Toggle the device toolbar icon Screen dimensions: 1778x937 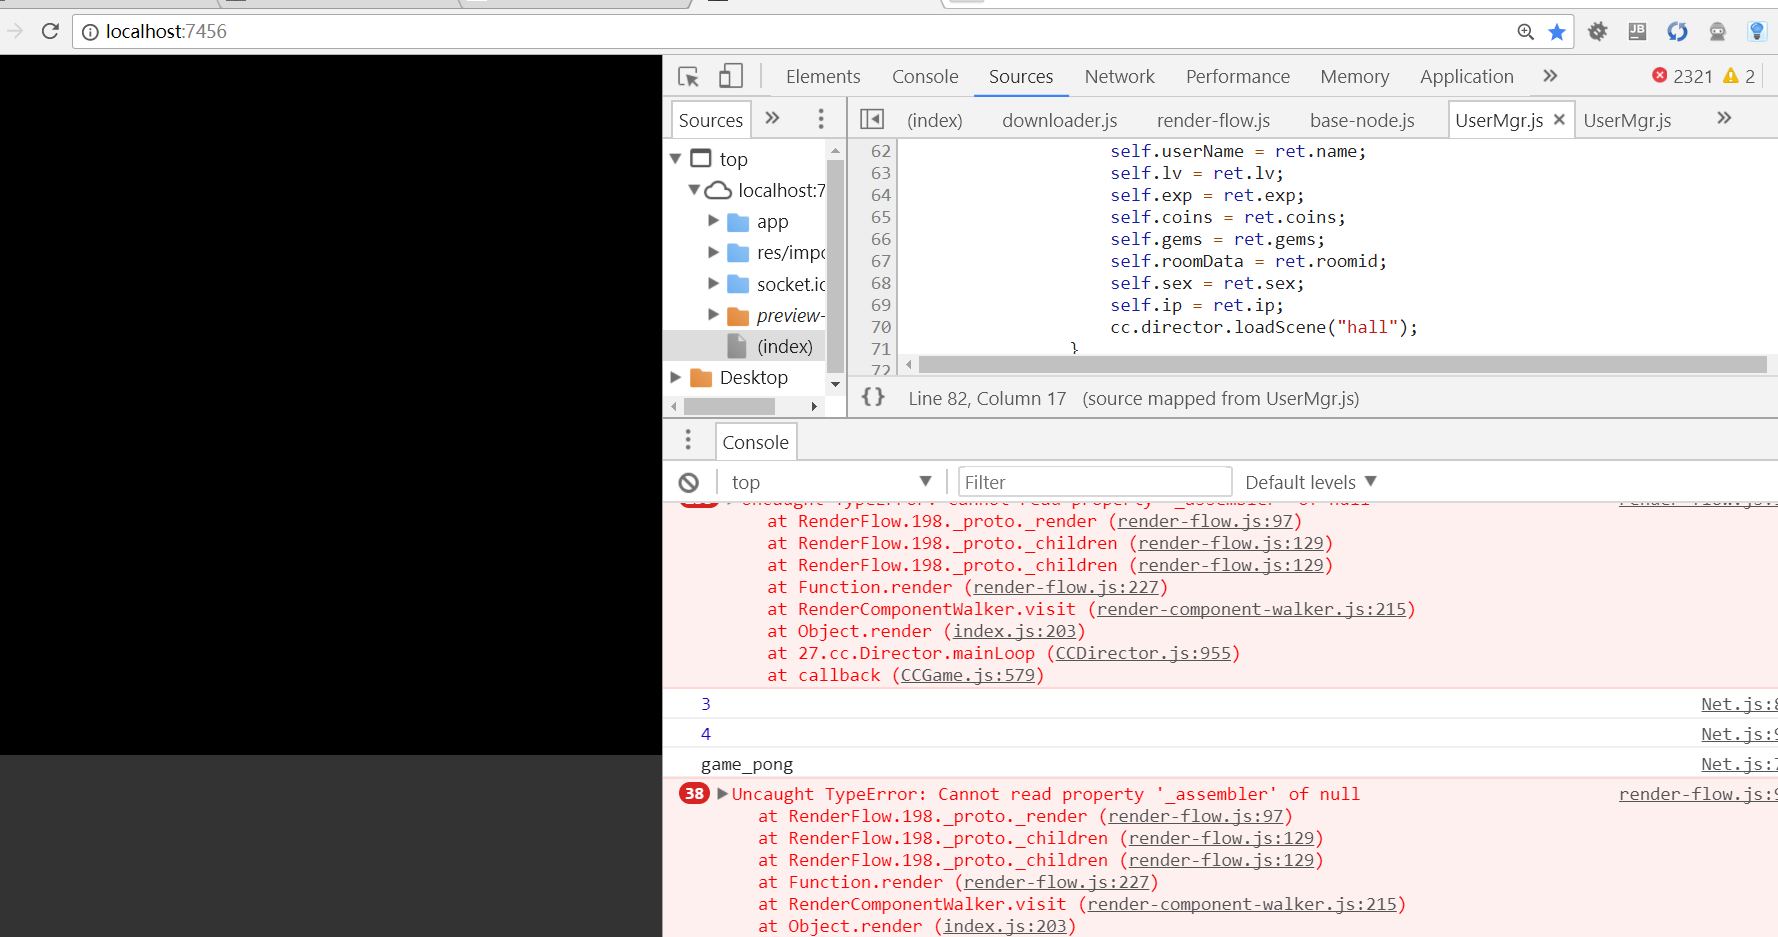pyautogui.click(x=731, y=76)
